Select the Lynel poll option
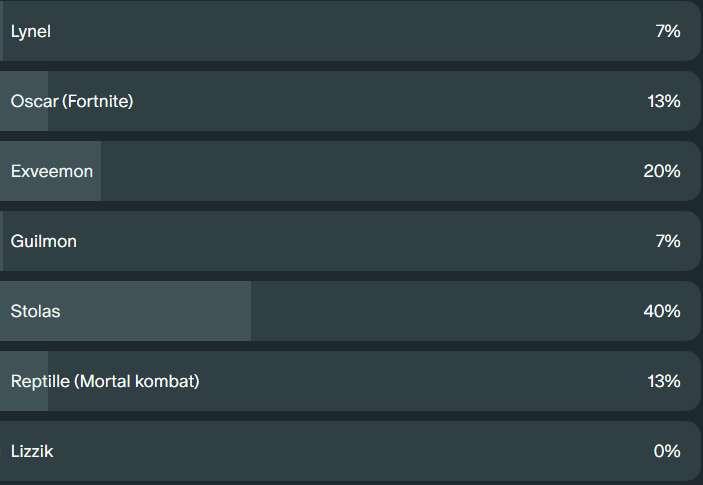This screenshot has height=485, width=703. pos(350,31)
